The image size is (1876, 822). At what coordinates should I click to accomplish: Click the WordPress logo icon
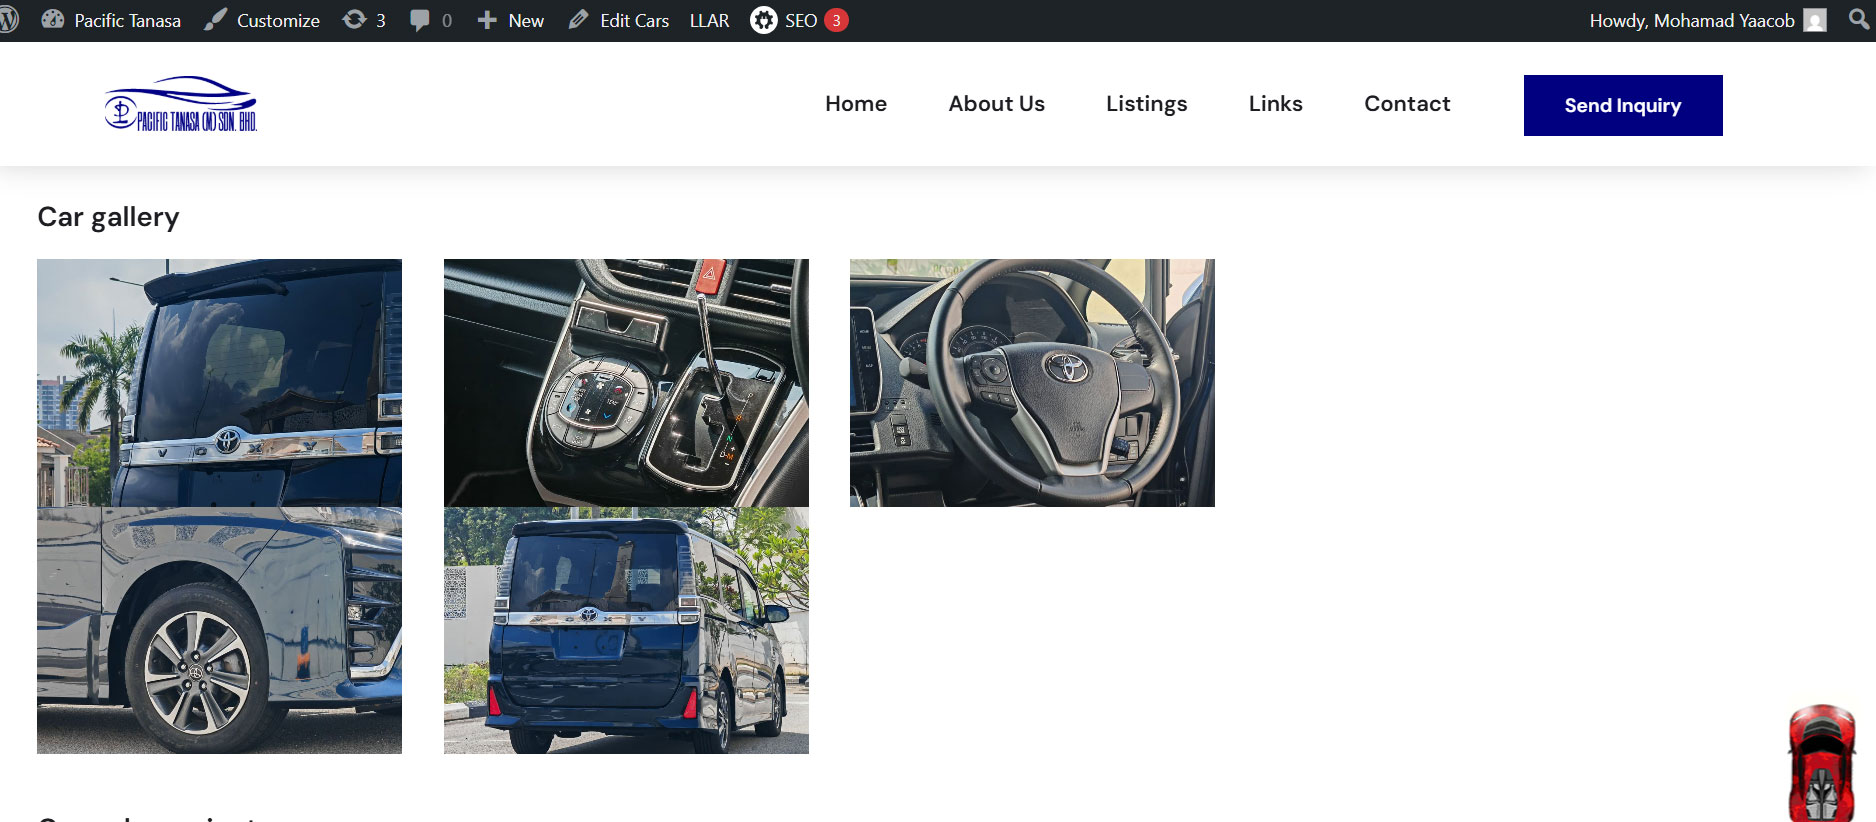coord(9,20)
